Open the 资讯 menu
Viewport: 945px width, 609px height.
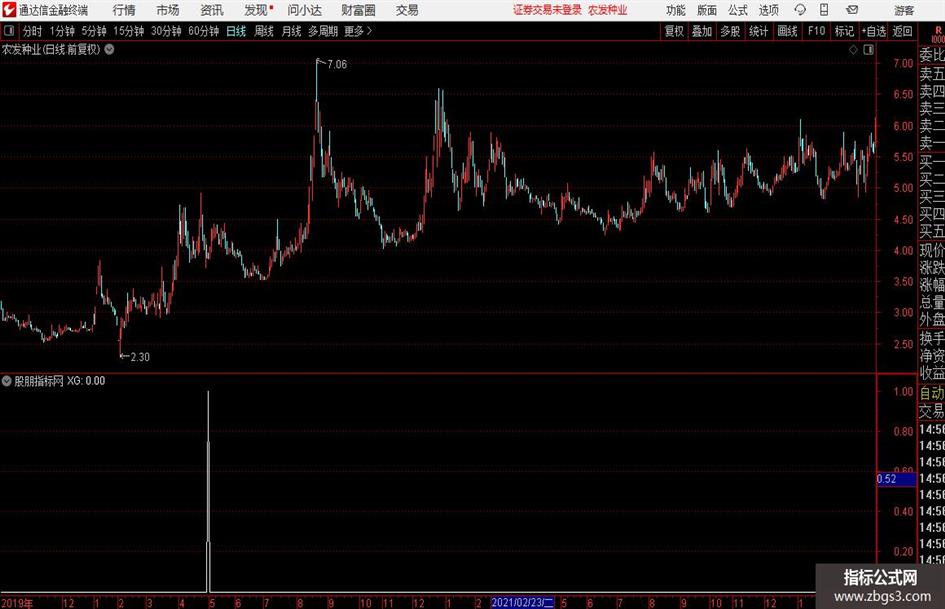[x=212, y=10]
